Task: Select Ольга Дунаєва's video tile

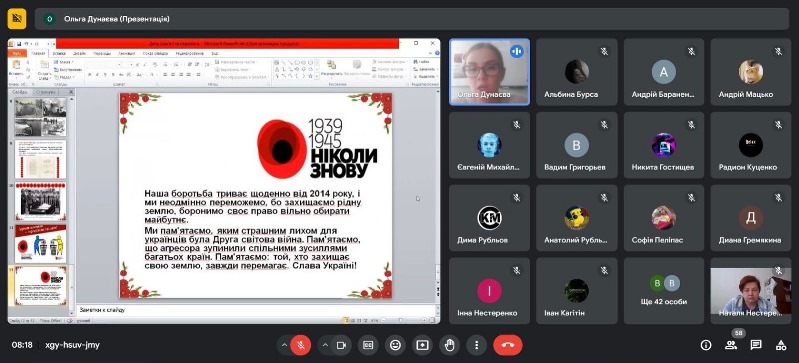Action: [x=489, y=72]
